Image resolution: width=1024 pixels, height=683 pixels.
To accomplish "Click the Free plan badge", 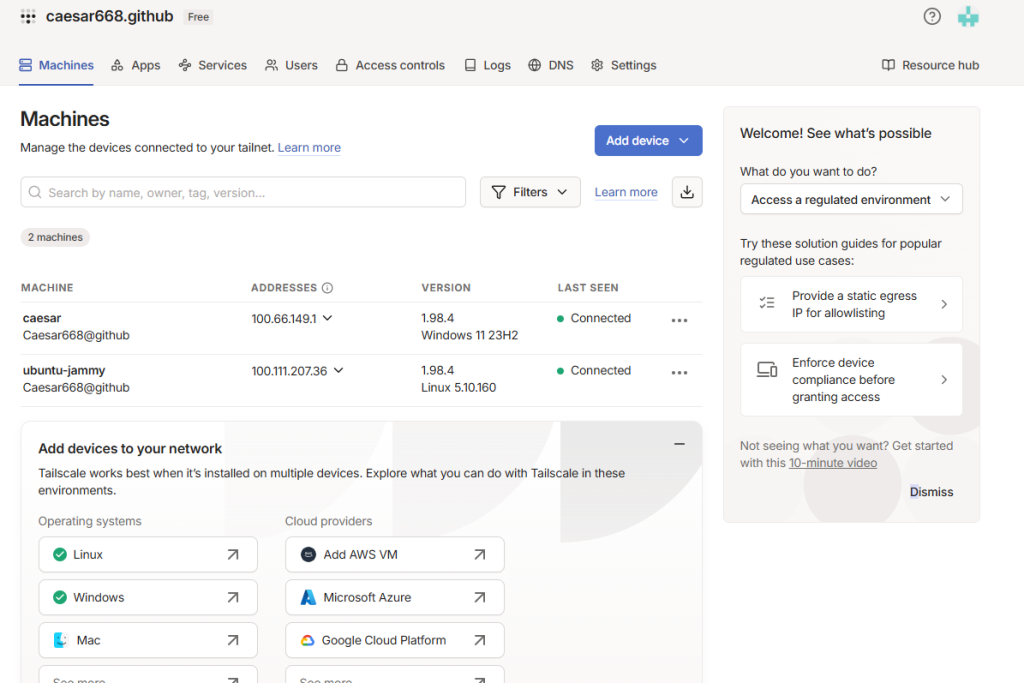I will 199,17.
